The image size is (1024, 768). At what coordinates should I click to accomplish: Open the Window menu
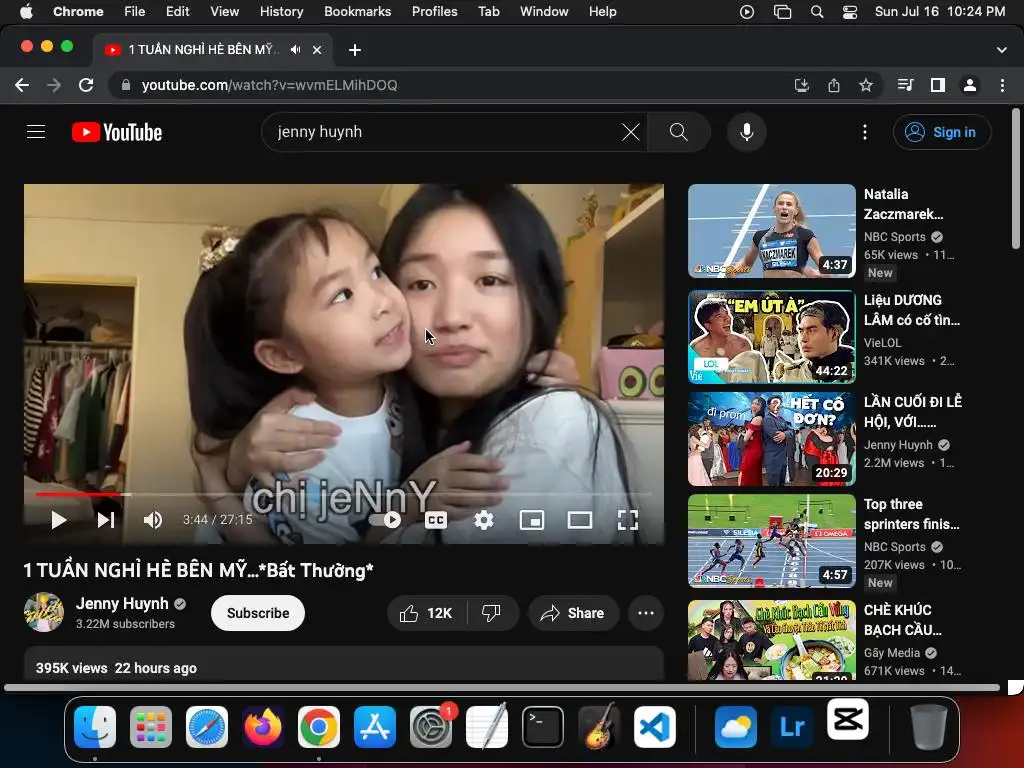[544, 11]
